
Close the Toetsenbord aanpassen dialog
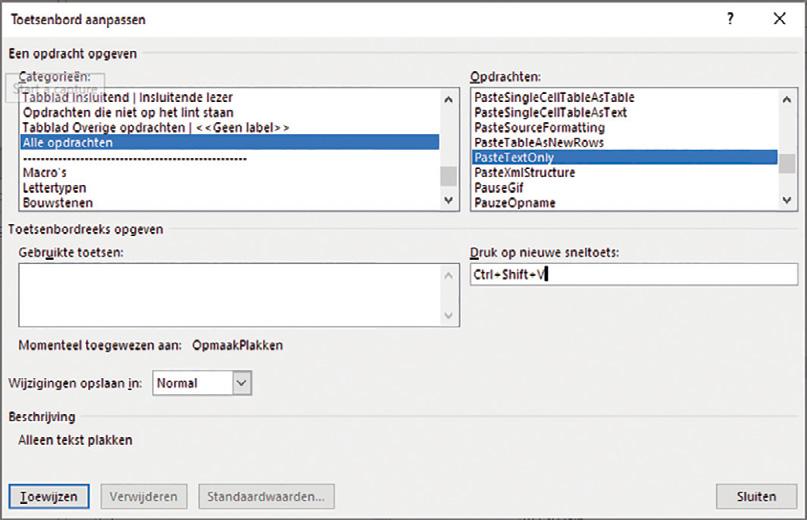pos(779,19)
